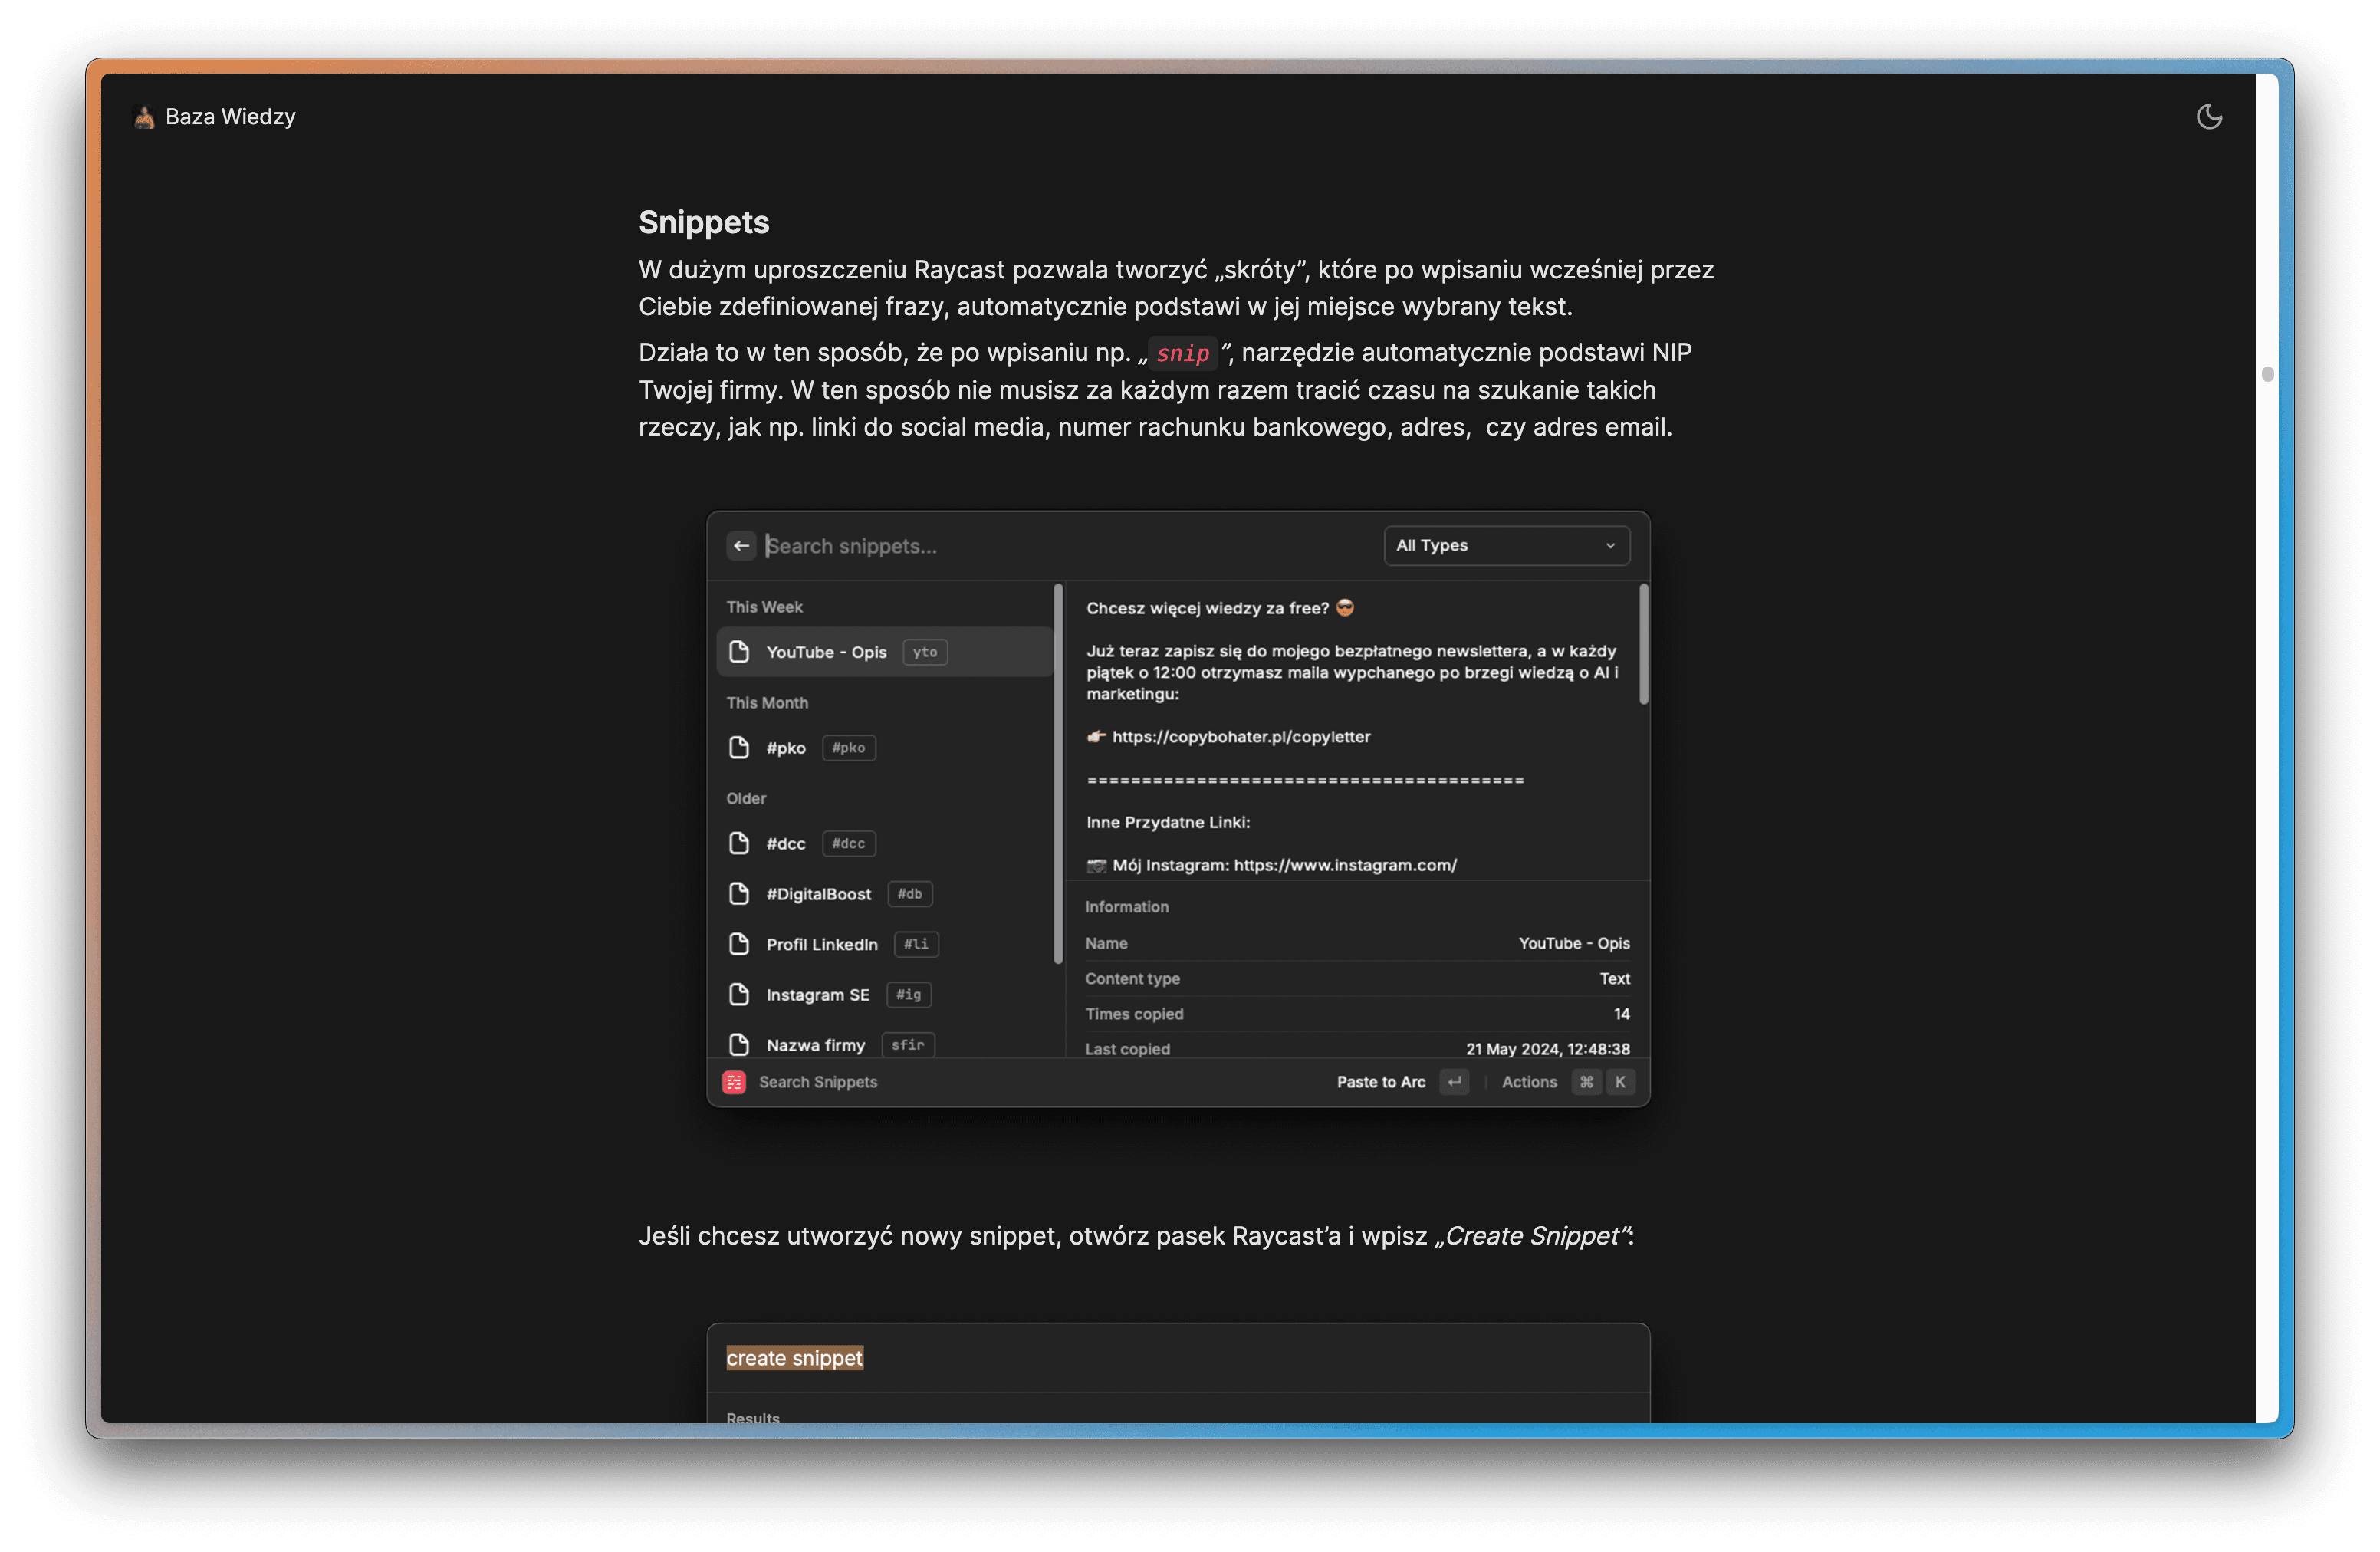The width and height of the screenshot is (2380, 1552).
Task: Click the Results label in second screenshot
Action: pos(753,1417)
